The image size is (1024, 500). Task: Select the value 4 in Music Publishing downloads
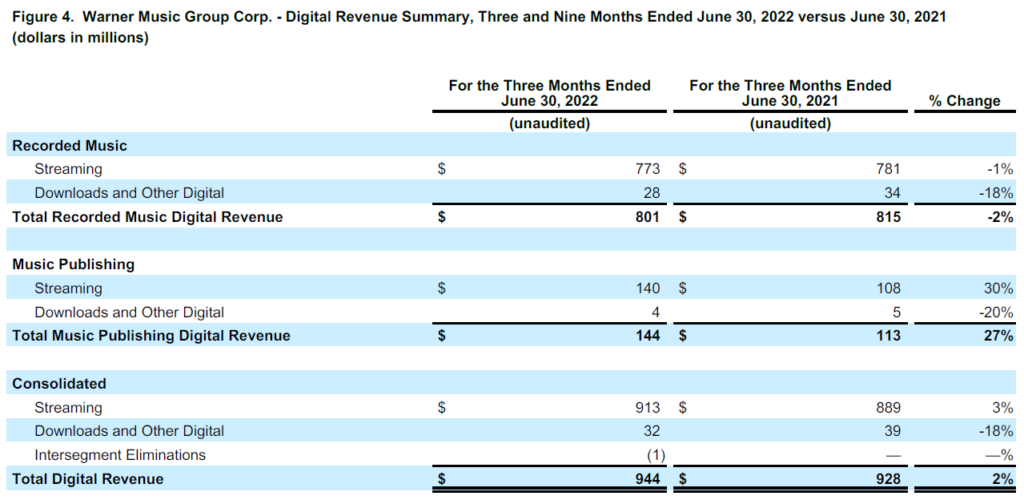[x=657, y=312]
